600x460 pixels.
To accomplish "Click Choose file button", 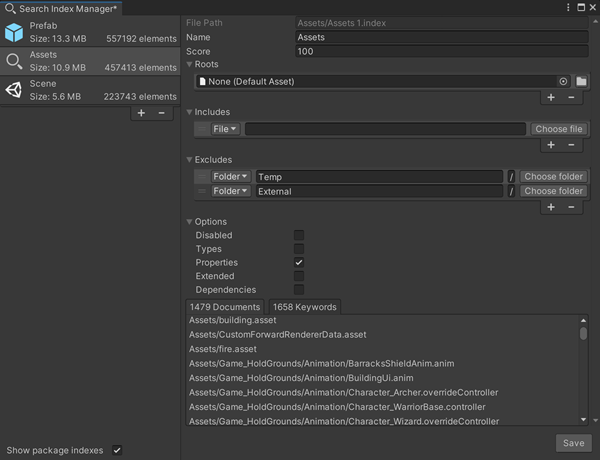I will coord(558,129).
